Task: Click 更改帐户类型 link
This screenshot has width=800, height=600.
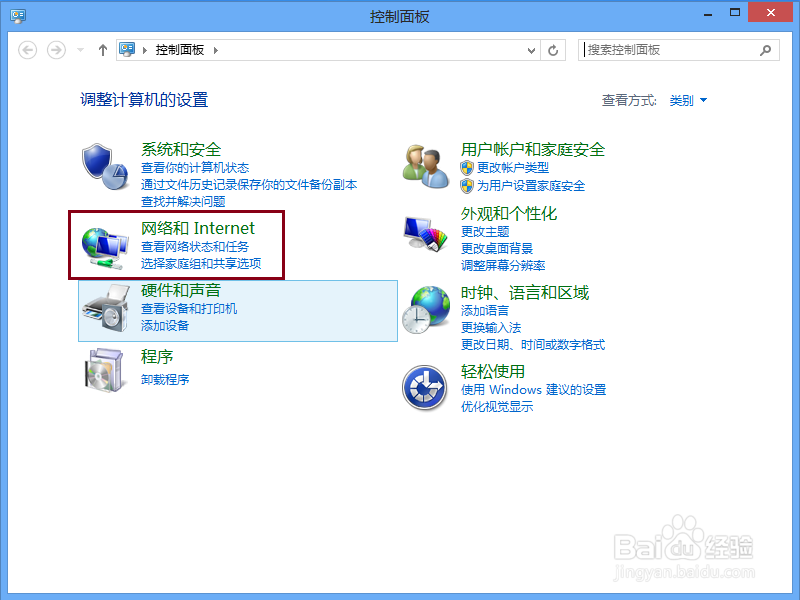Action: tap(513, 167)
